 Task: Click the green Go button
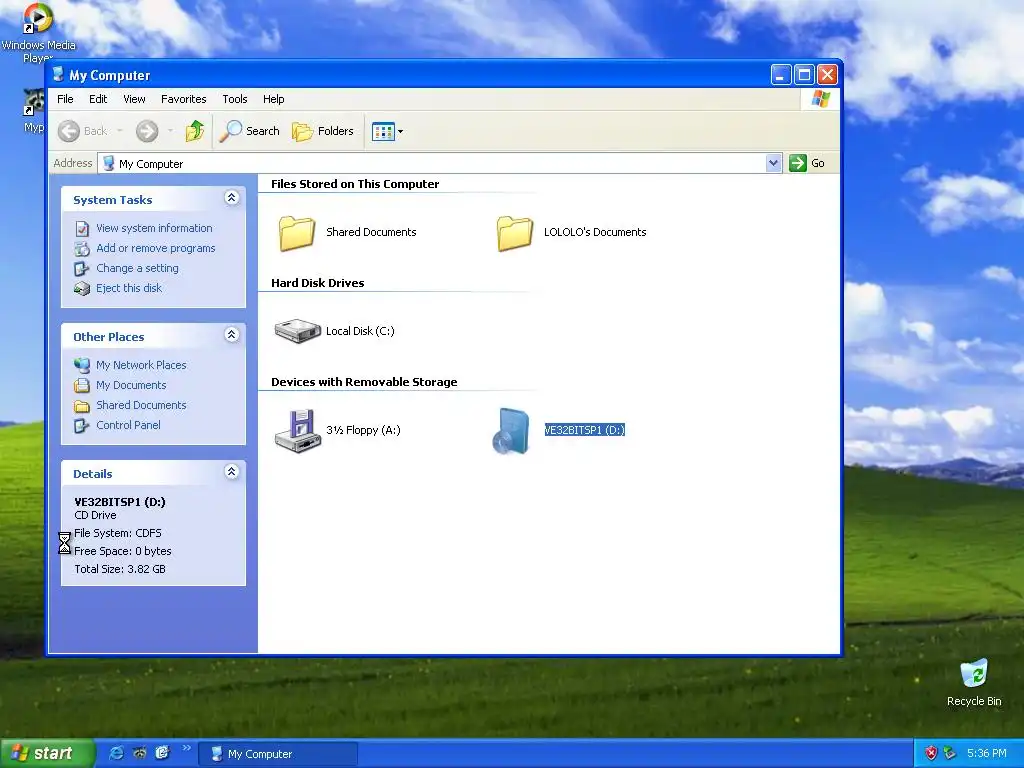point(807,163)
